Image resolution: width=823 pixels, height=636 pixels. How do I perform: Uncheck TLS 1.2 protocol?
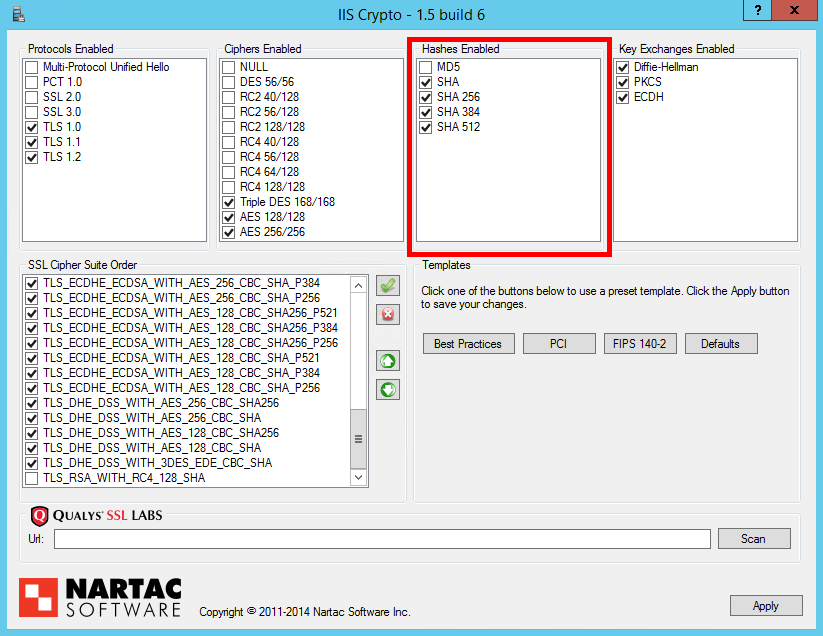[x=32, y=157]
